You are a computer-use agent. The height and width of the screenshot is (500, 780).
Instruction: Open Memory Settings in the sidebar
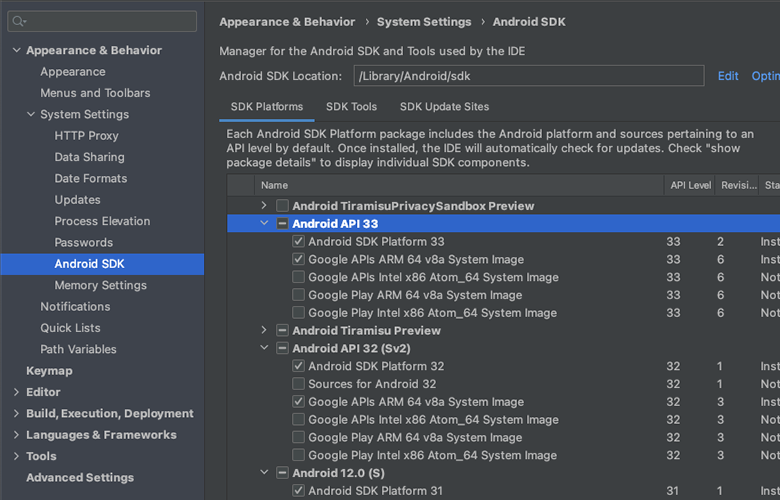(x=100, y=286)
